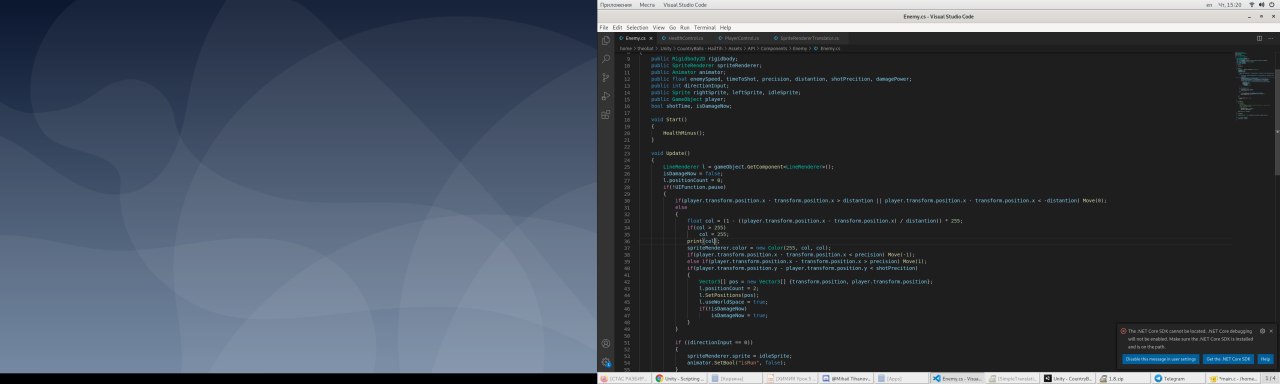The image size is (1280, 384).
Task: Open the Selection menu
Action: click(637, 27)
